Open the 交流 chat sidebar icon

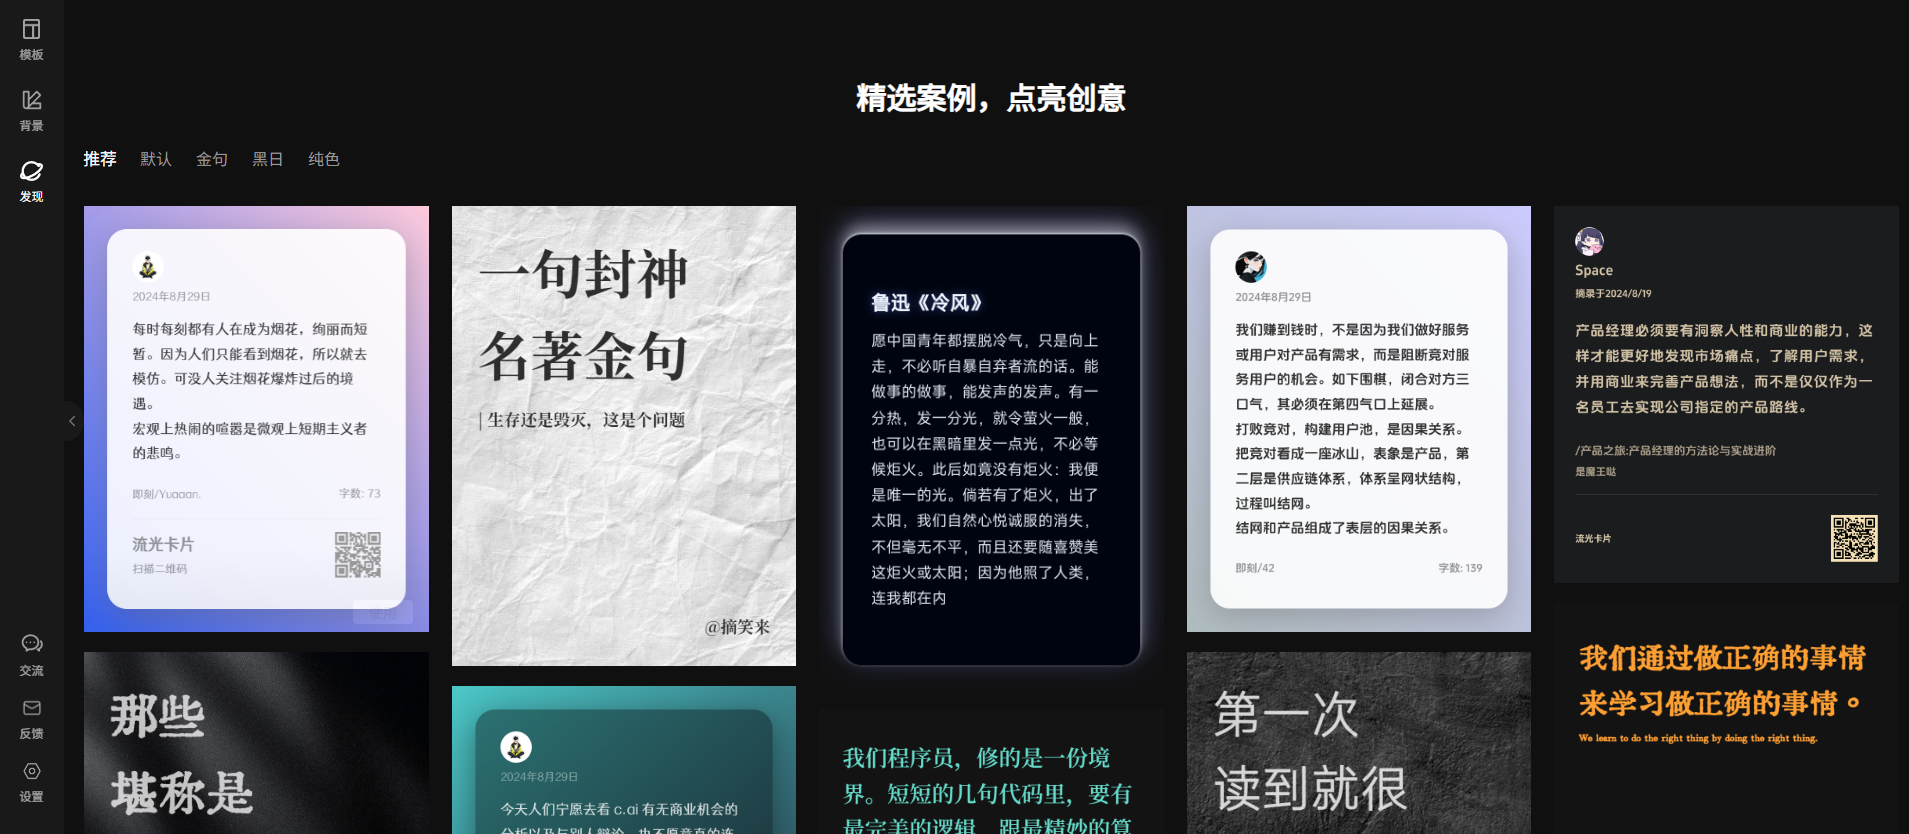tap(31, 655)
